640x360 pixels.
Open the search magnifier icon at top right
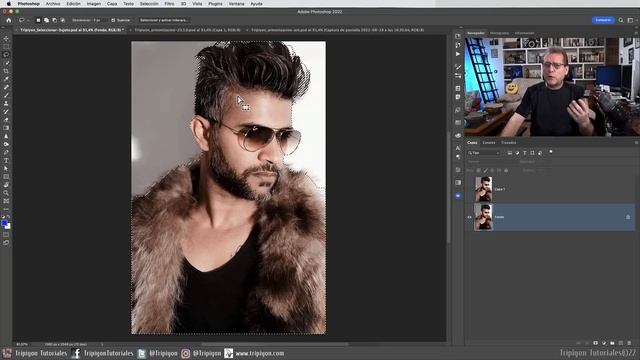click(x=621, y=20)
